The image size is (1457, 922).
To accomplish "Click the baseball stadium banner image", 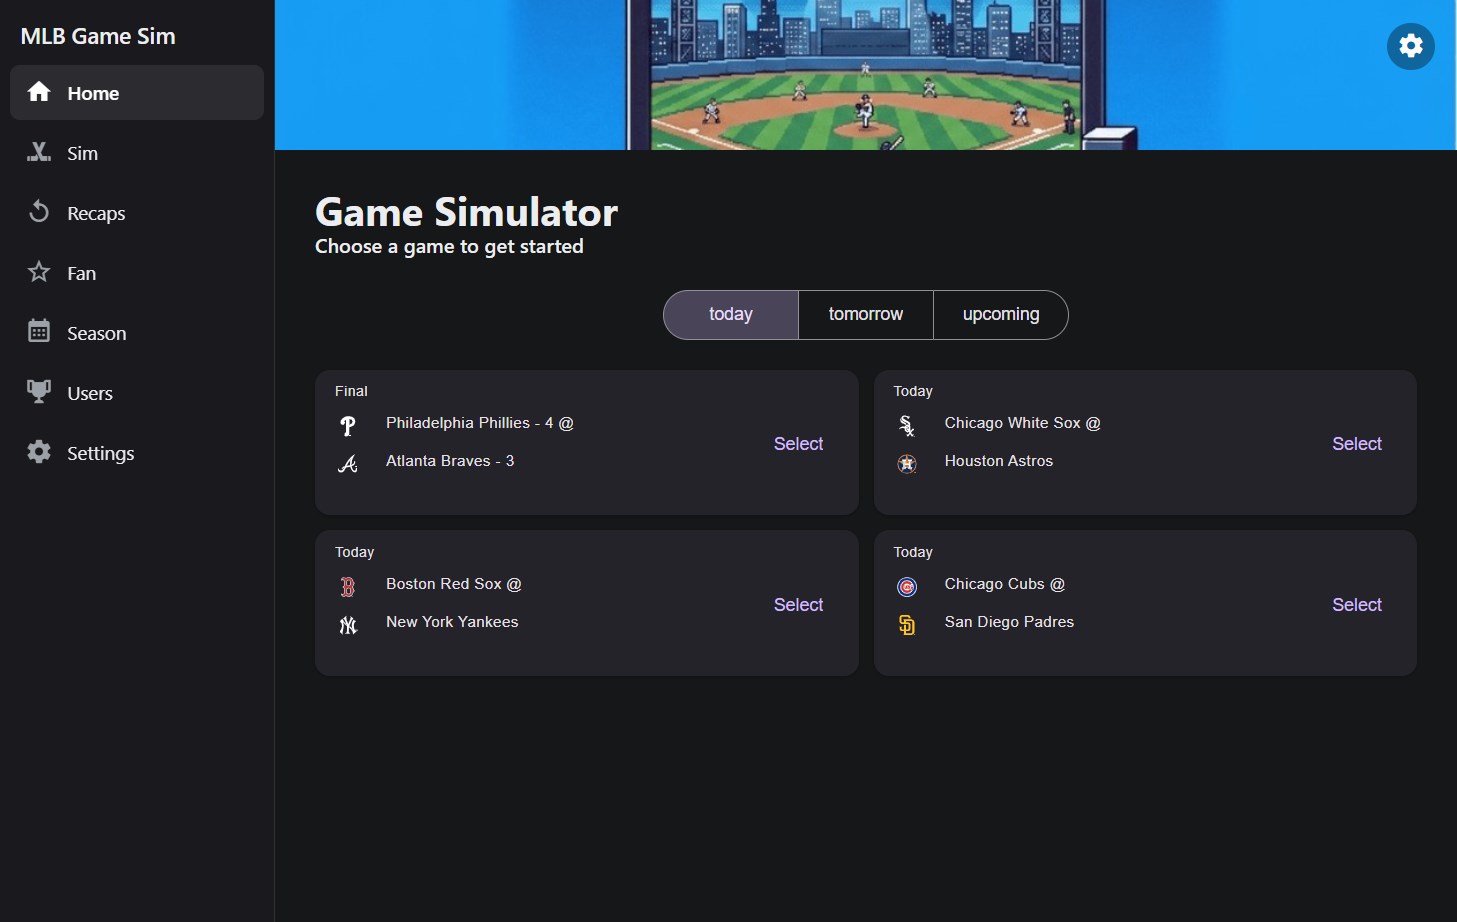I will coord(866,75).
